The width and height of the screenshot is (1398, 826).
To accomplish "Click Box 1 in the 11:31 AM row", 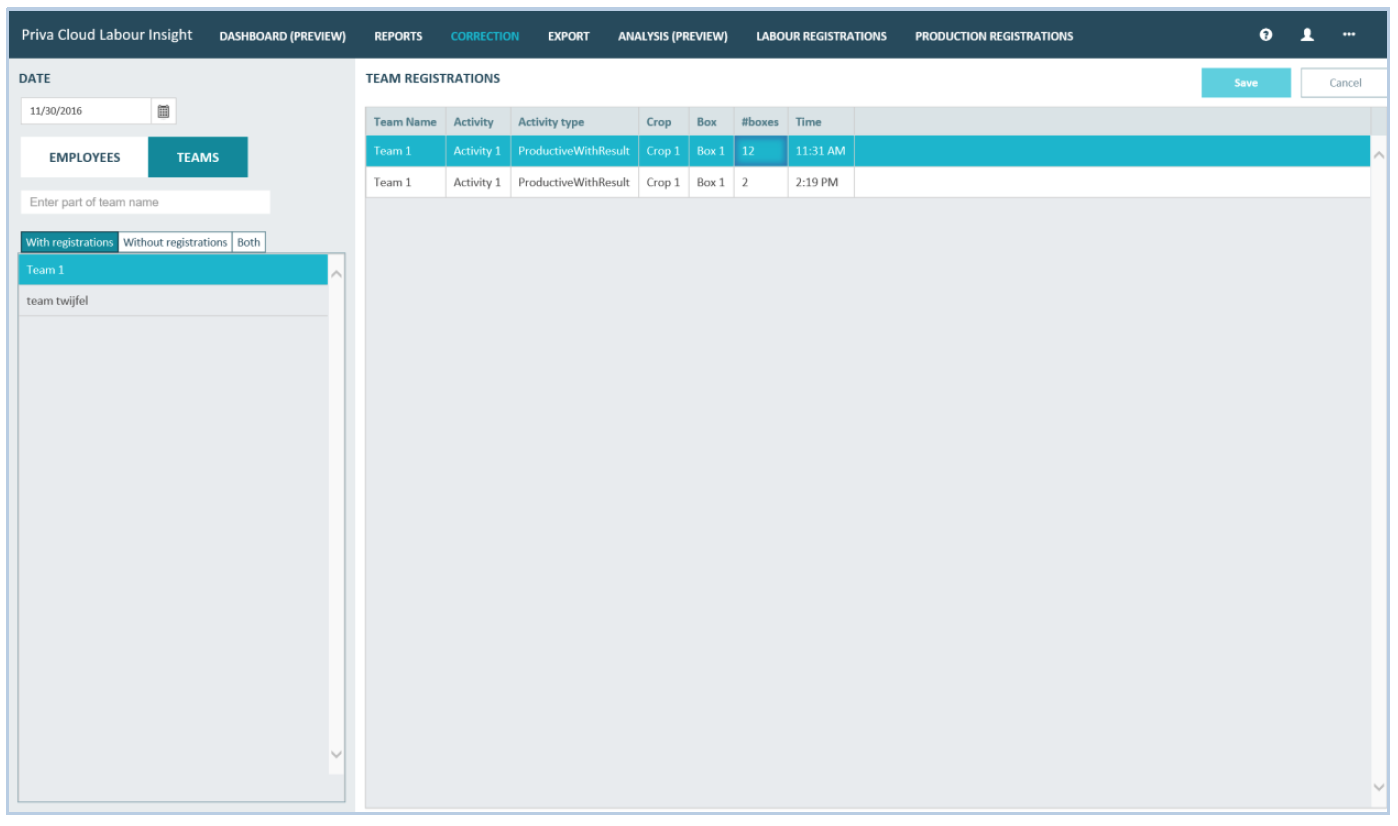I will pos(711,151).
